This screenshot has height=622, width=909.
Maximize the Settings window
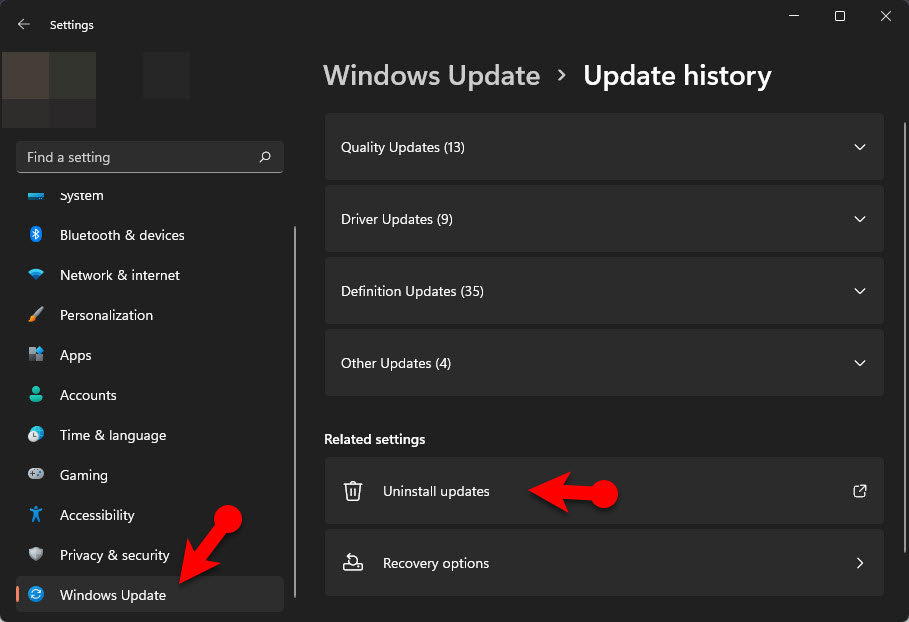[839, 16]
